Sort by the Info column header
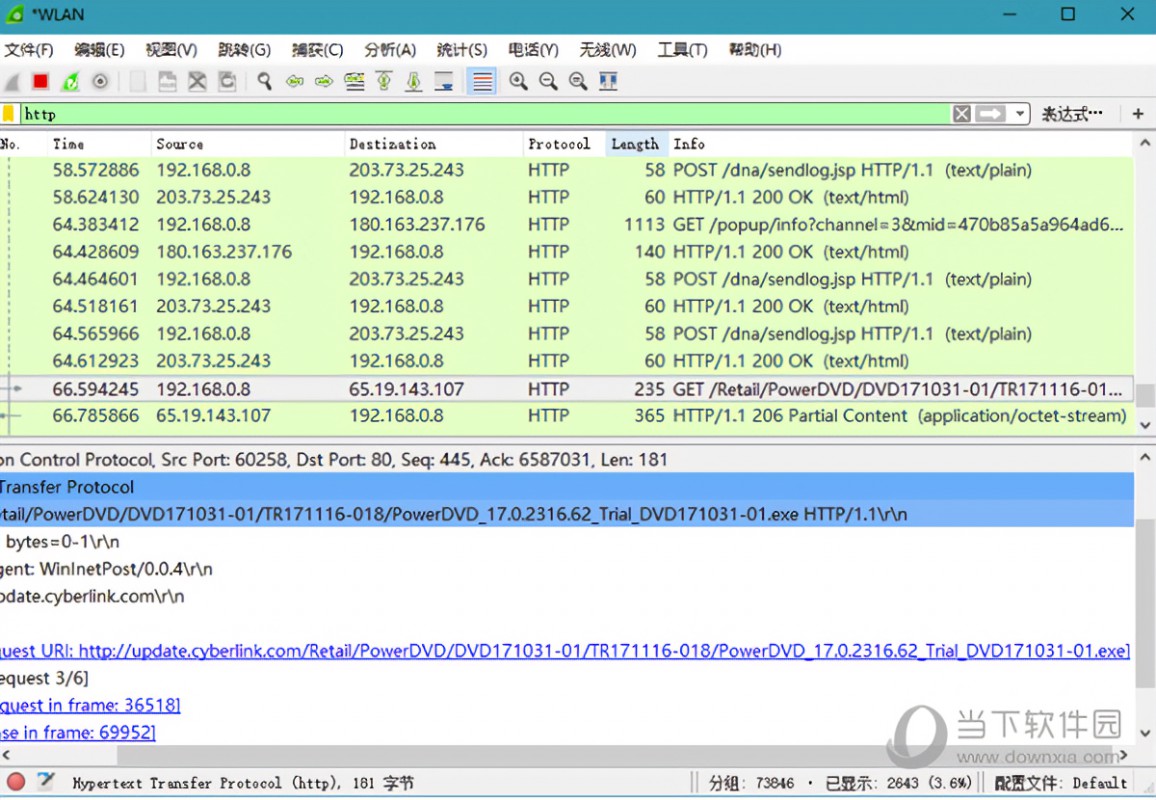 tap(901, 144)
